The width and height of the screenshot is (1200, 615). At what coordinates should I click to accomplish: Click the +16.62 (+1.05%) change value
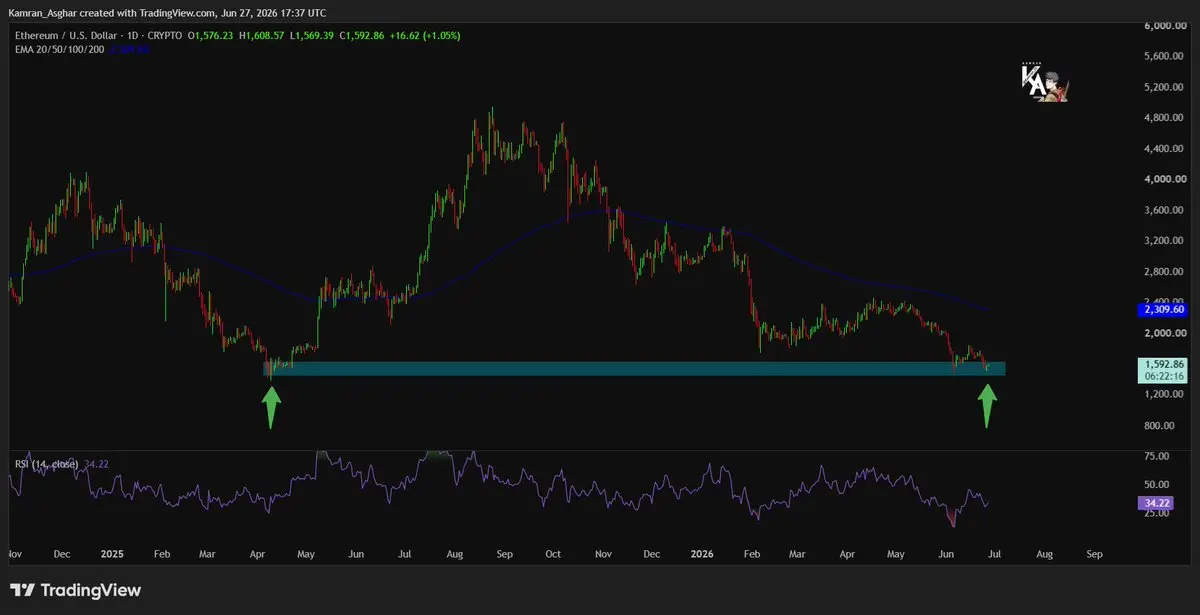pyautogui.click(x=425, y=34)
